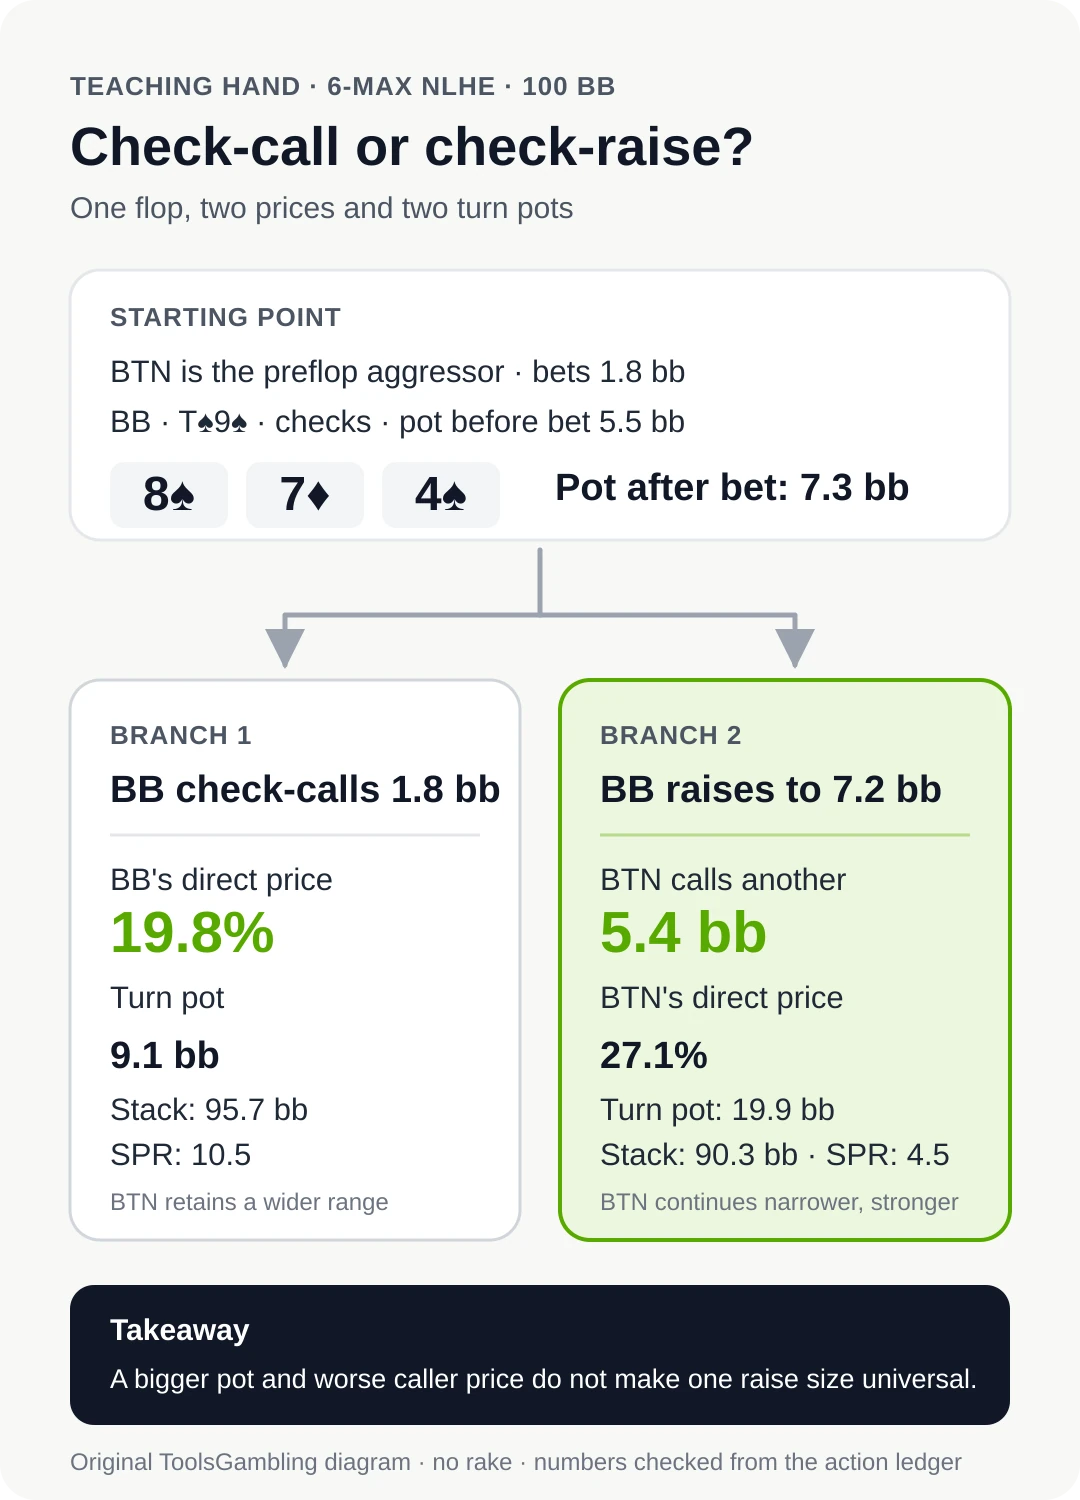Click the 19.8% direct price figure
This screenshot has height=1500, width=1080.
192,933
